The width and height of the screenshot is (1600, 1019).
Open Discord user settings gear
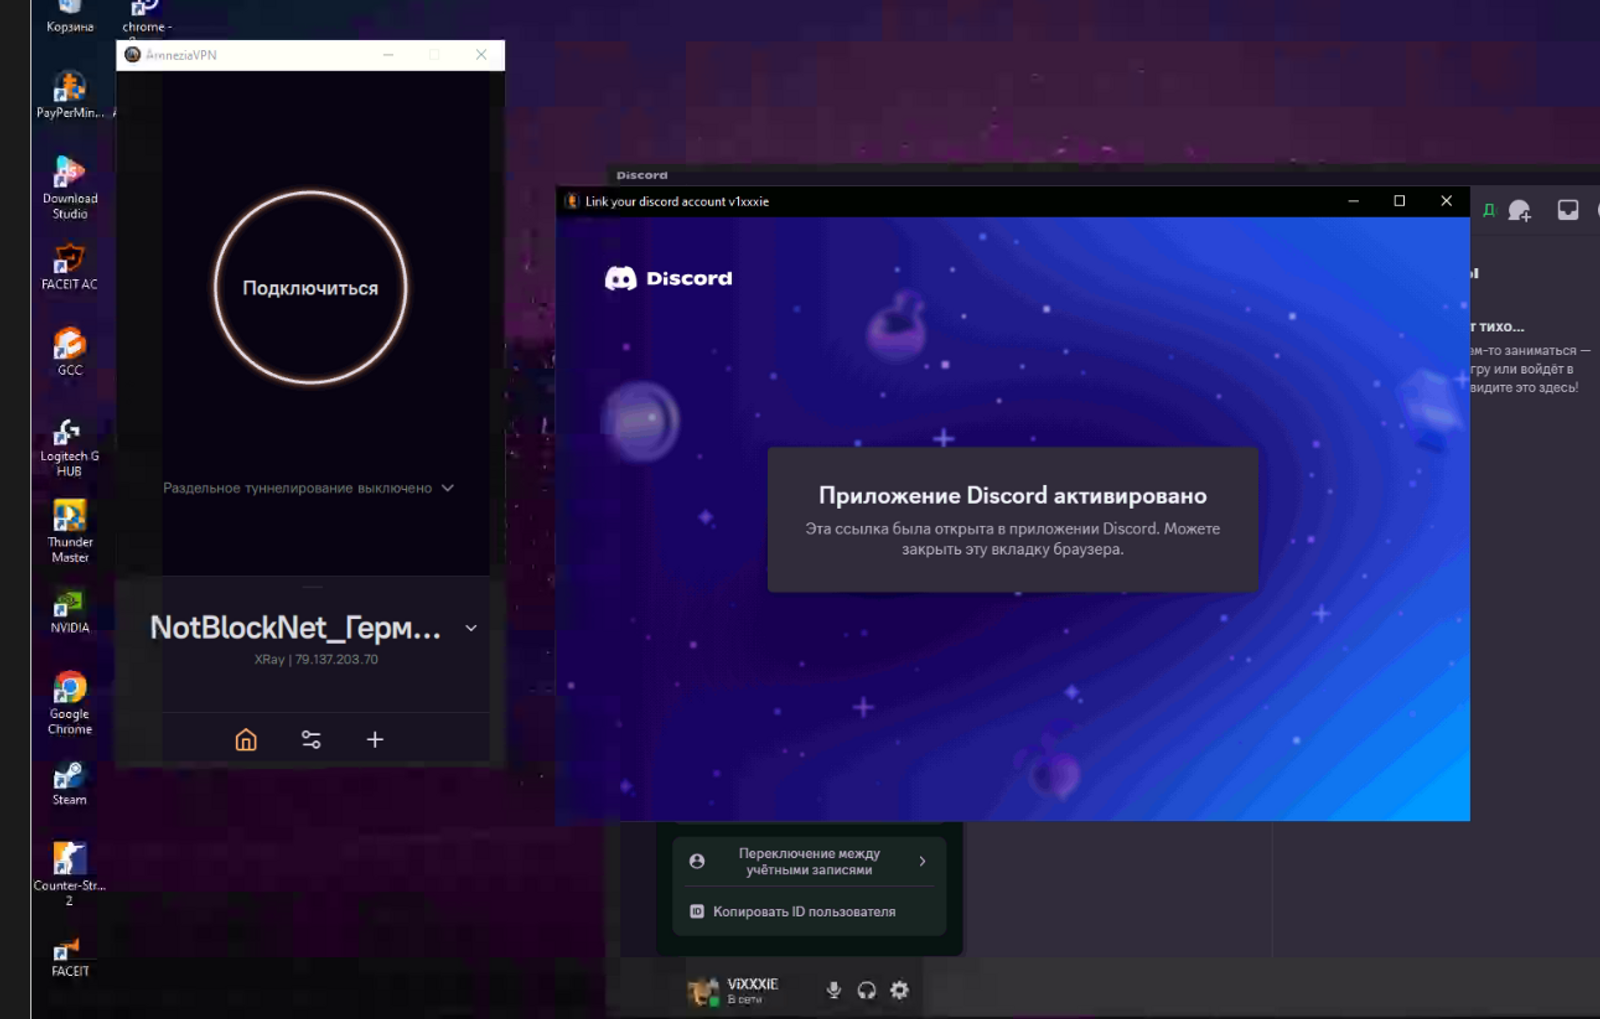point(900,990)
